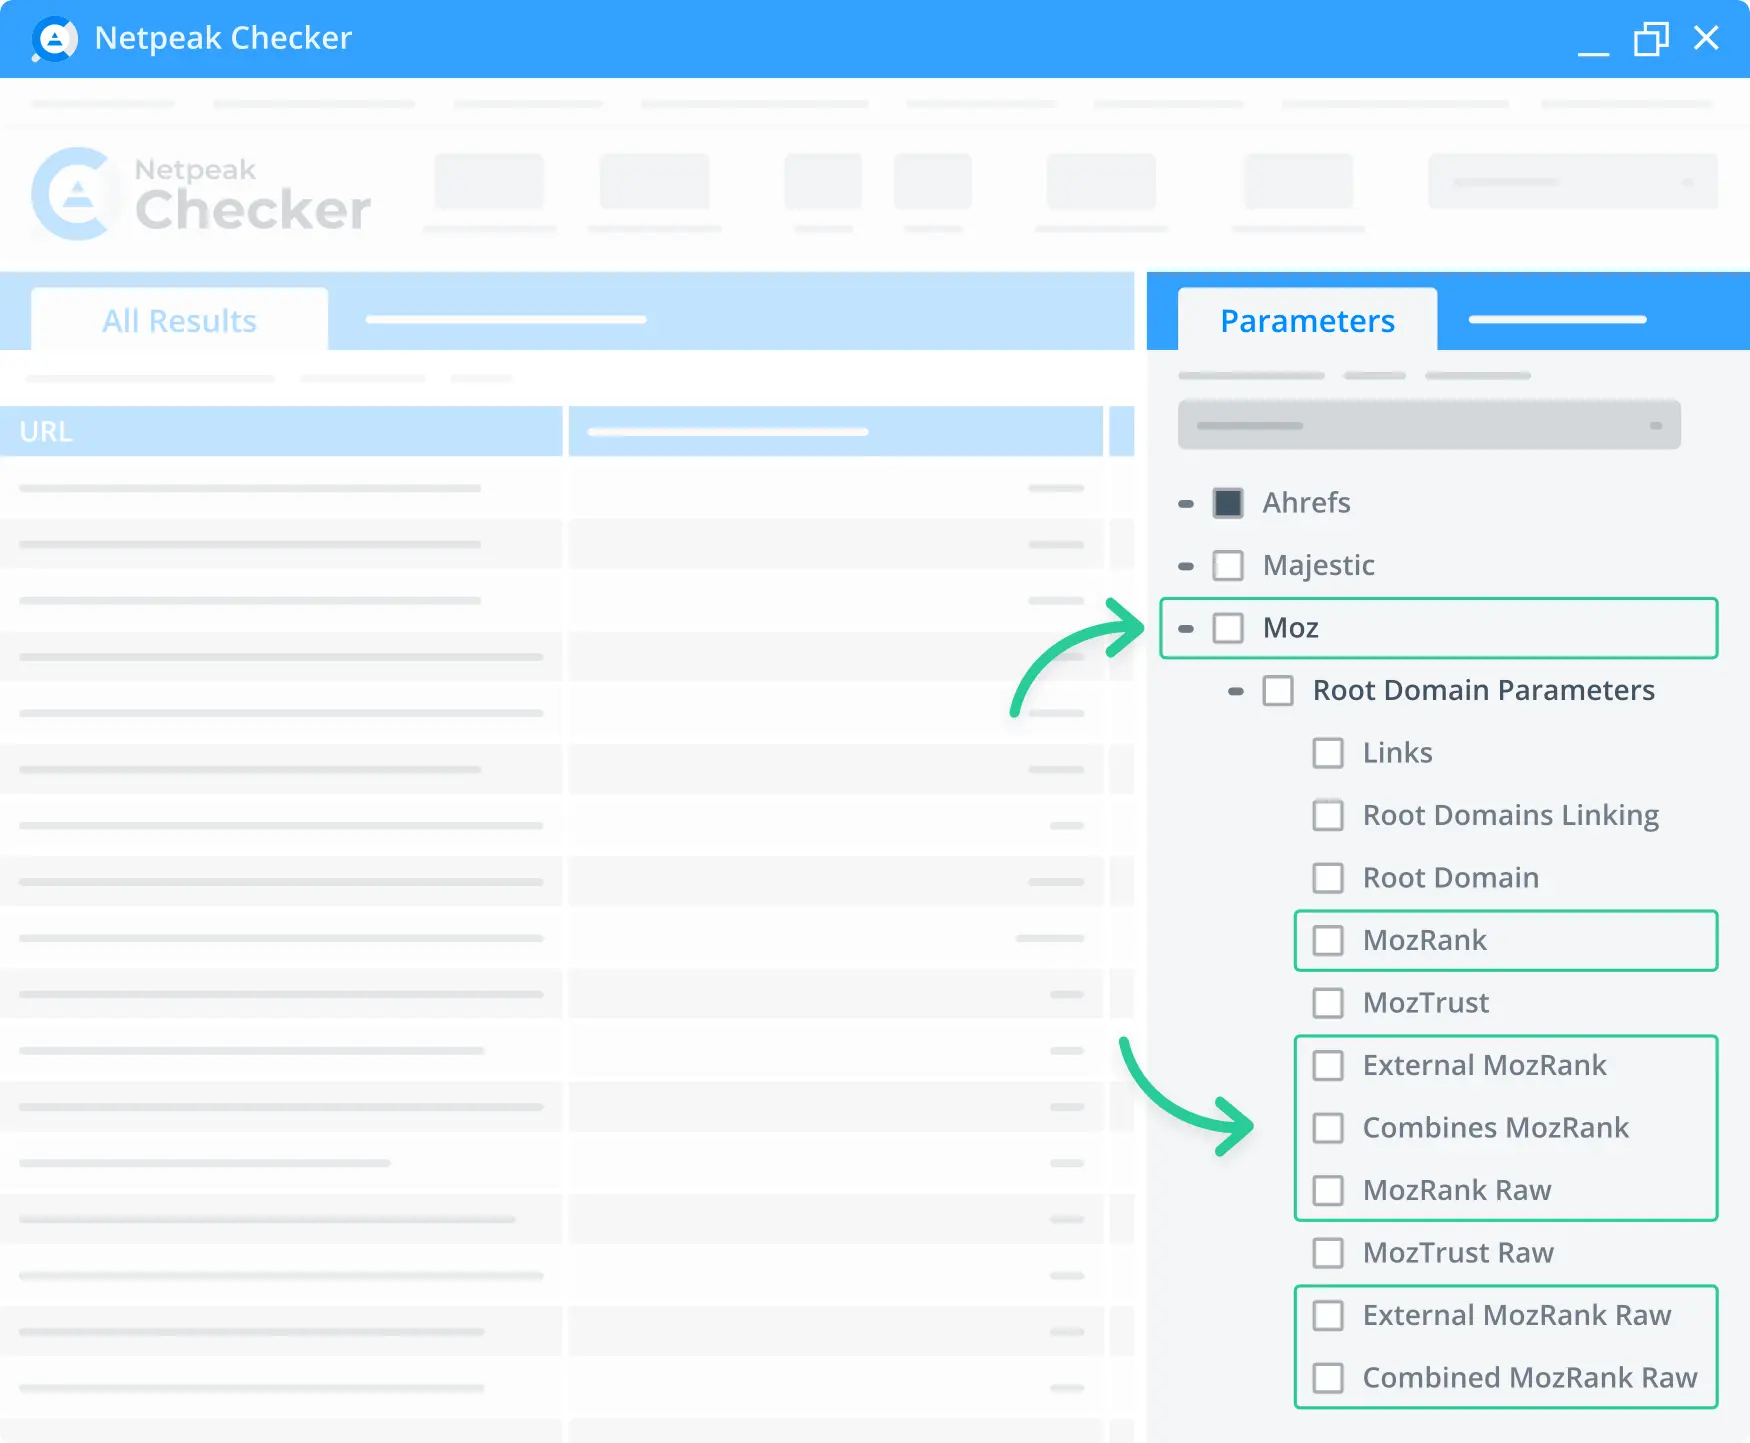Click the 'Netpeak Checker' window title text
The height and width of the screenshot is (1443, 1750).
(x=223, y=38)
